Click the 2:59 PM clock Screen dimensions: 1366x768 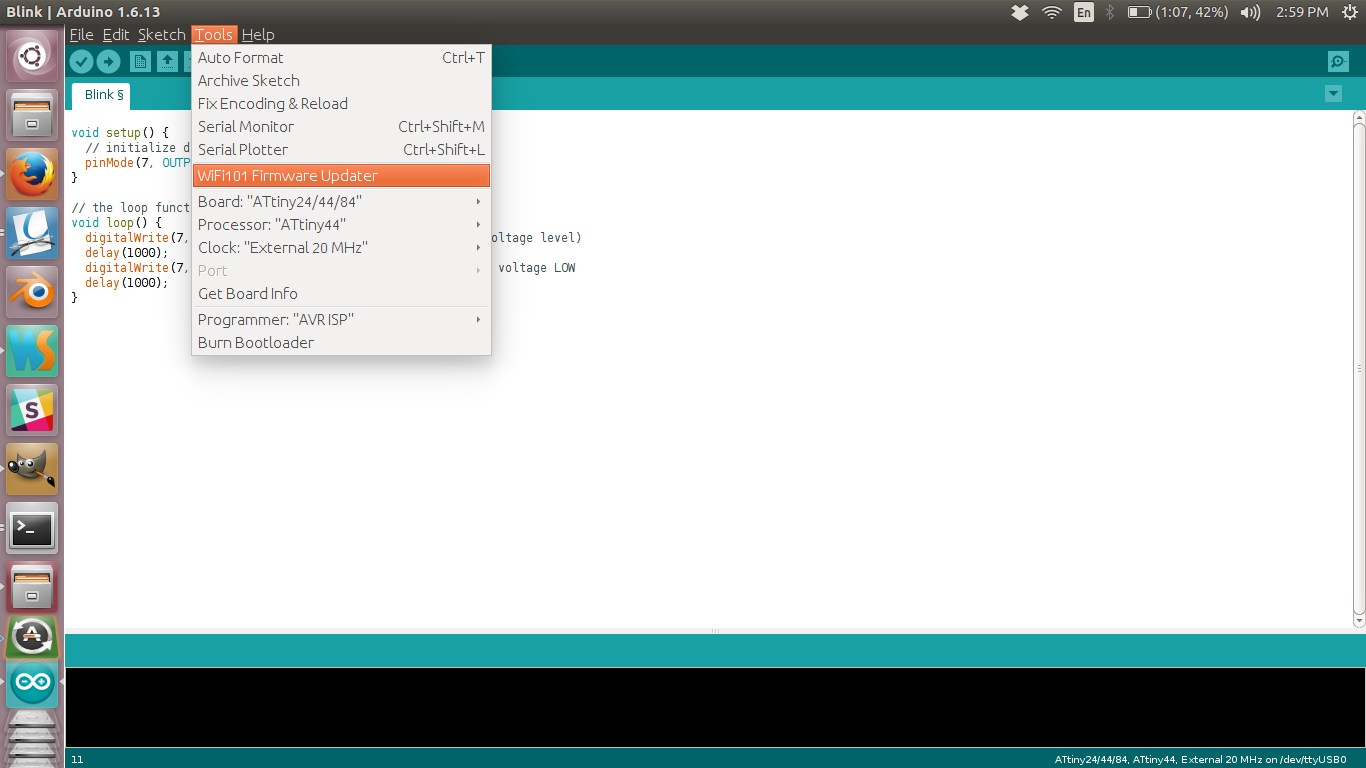tap(1302, 12)
